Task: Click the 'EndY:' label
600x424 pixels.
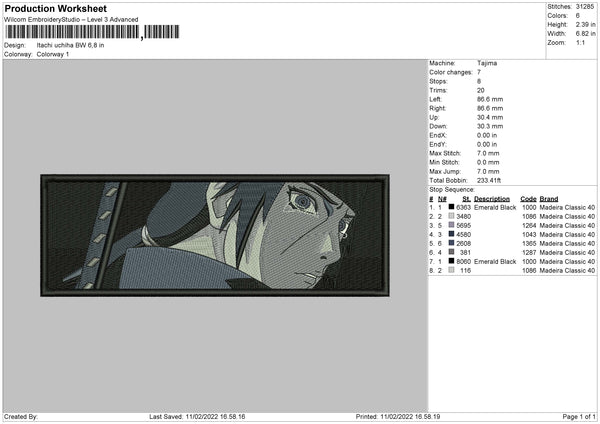Action: pyautogui.click(x=438, y=144)
